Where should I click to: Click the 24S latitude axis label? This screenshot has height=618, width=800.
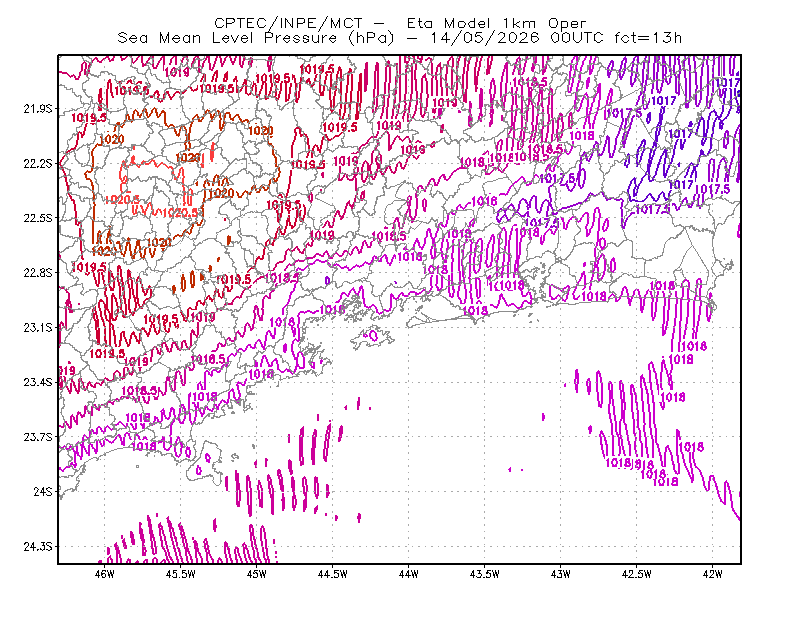(43, 491)
